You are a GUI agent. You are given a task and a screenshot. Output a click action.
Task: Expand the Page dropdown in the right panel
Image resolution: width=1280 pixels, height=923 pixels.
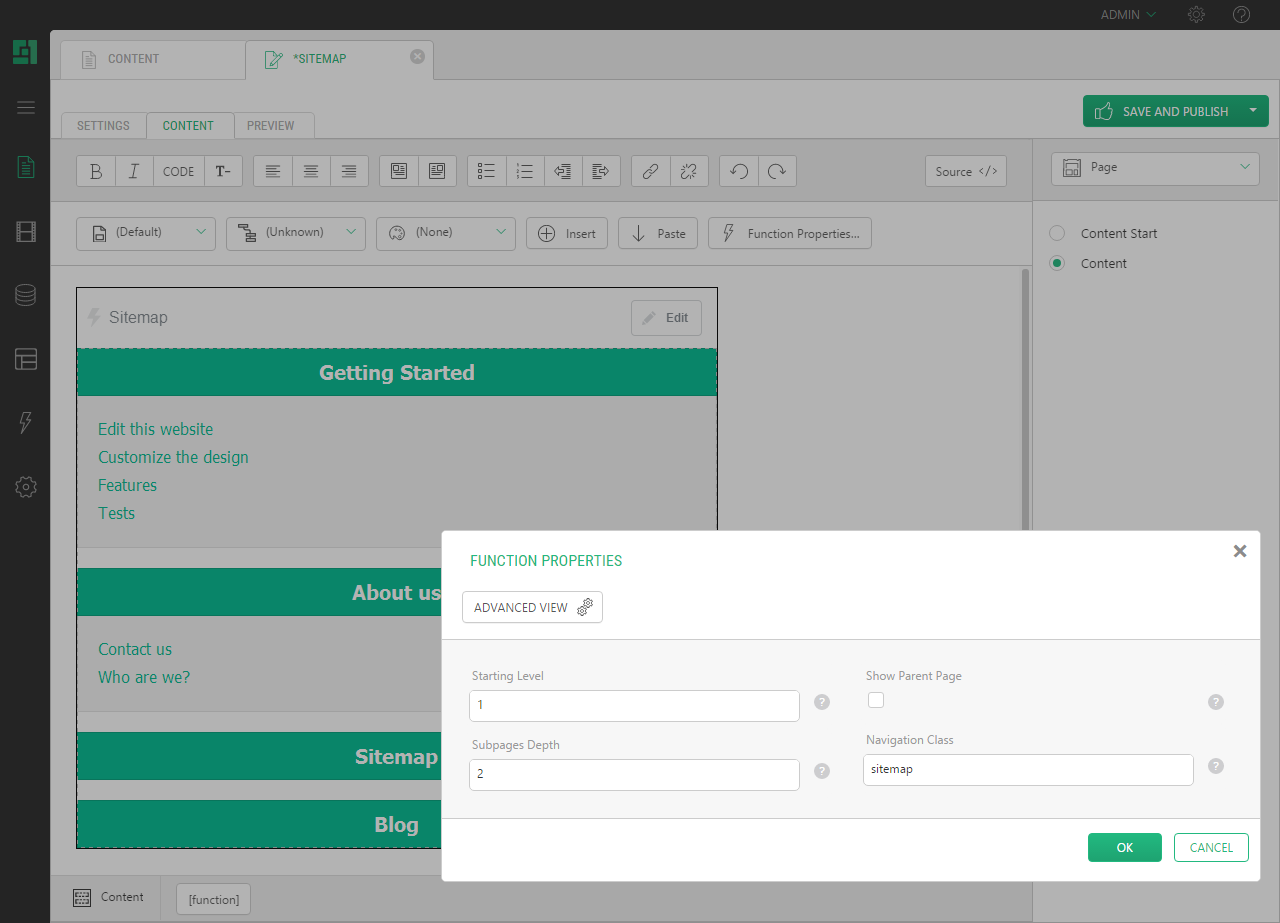pos(1155,168)
